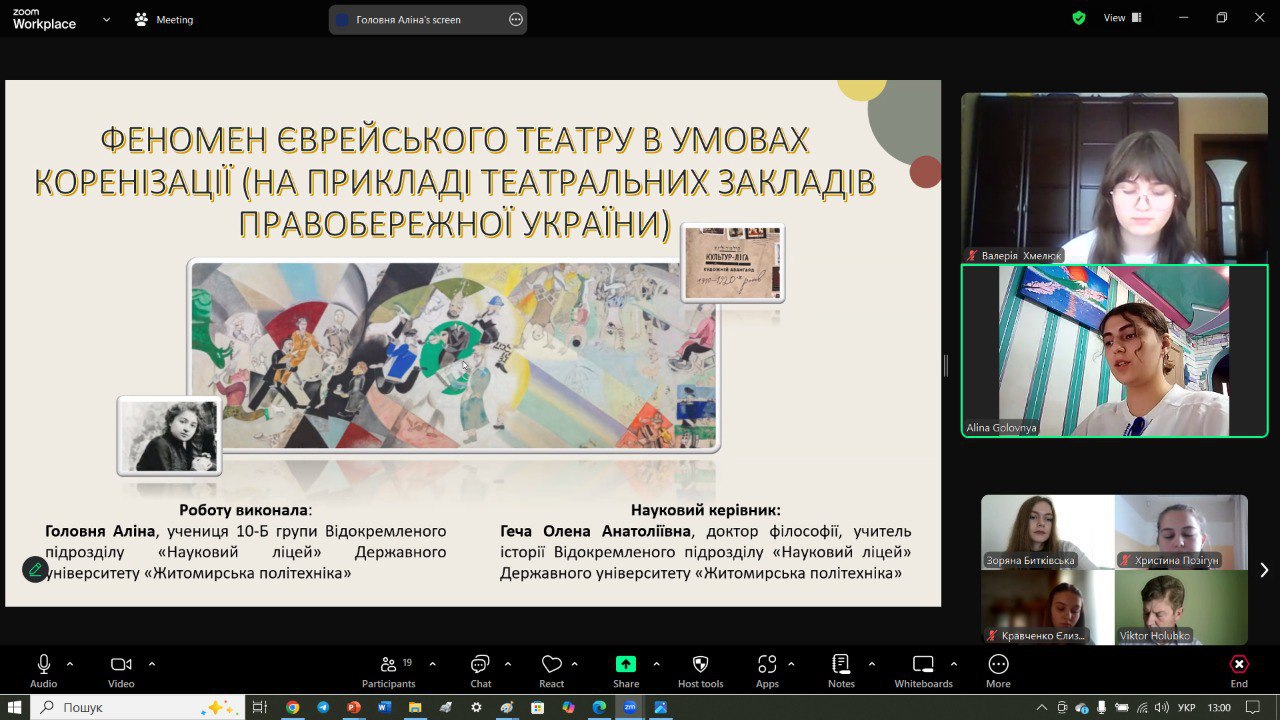Click the panel divider handle beside video tiles
The height and width of the screenshot is (720, 1280).
[945, 366]
